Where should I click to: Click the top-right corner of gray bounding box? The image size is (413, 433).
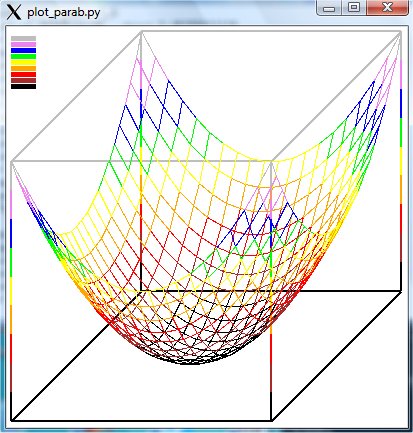coord(401,32)
